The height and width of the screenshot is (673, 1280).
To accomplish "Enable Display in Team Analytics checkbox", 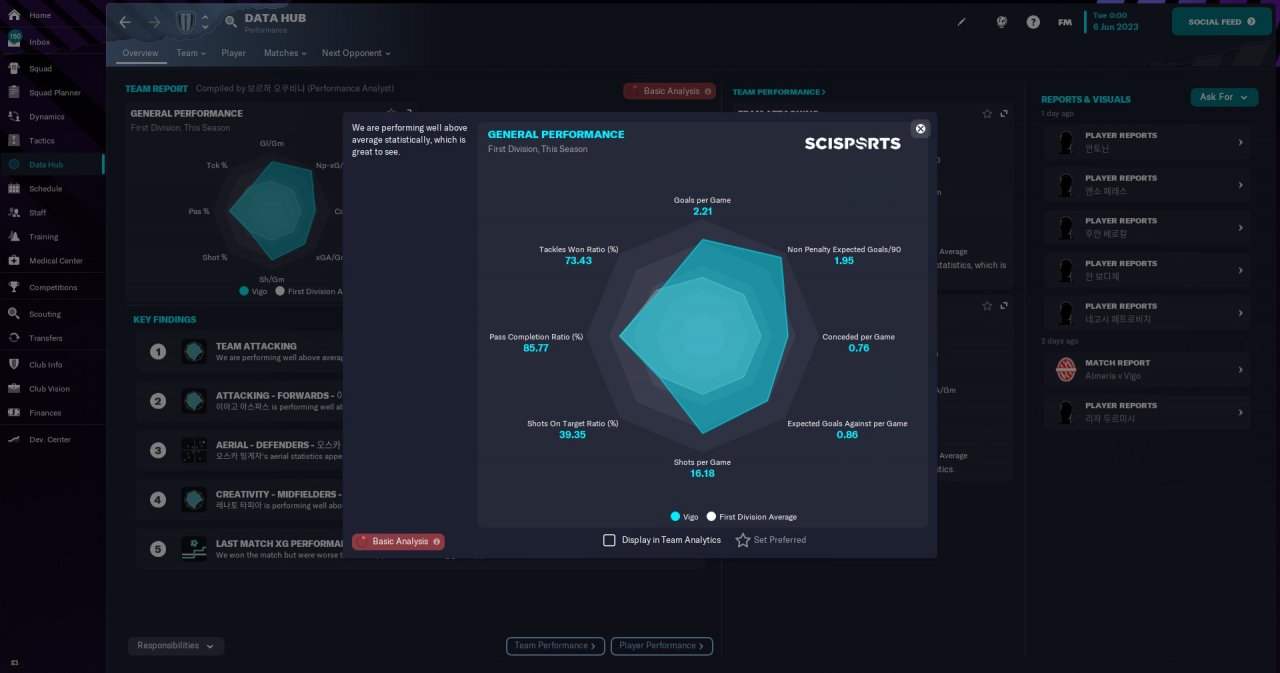I will point(609,540).
